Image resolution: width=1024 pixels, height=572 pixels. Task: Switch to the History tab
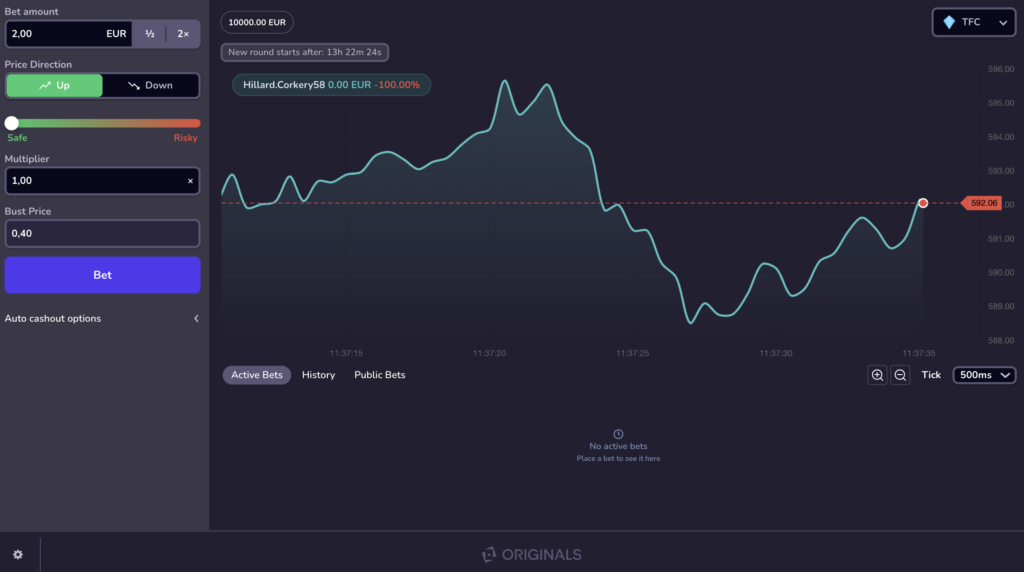coord(318,375)
